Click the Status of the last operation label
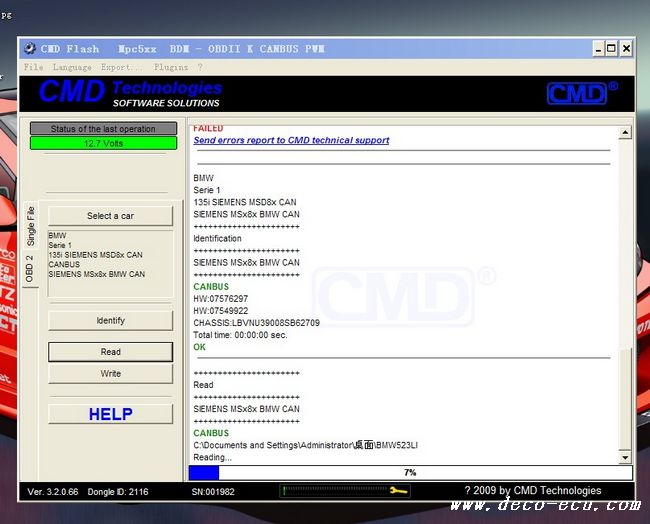 point(103,129)
